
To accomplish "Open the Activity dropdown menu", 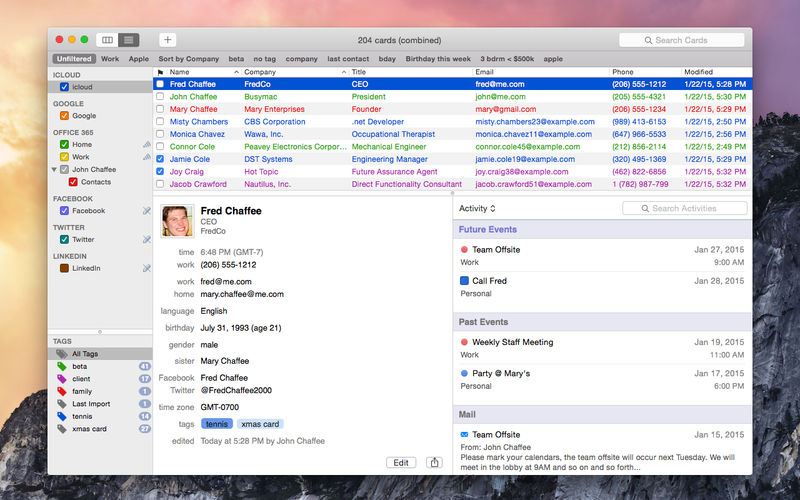I will tap(477, 208).
